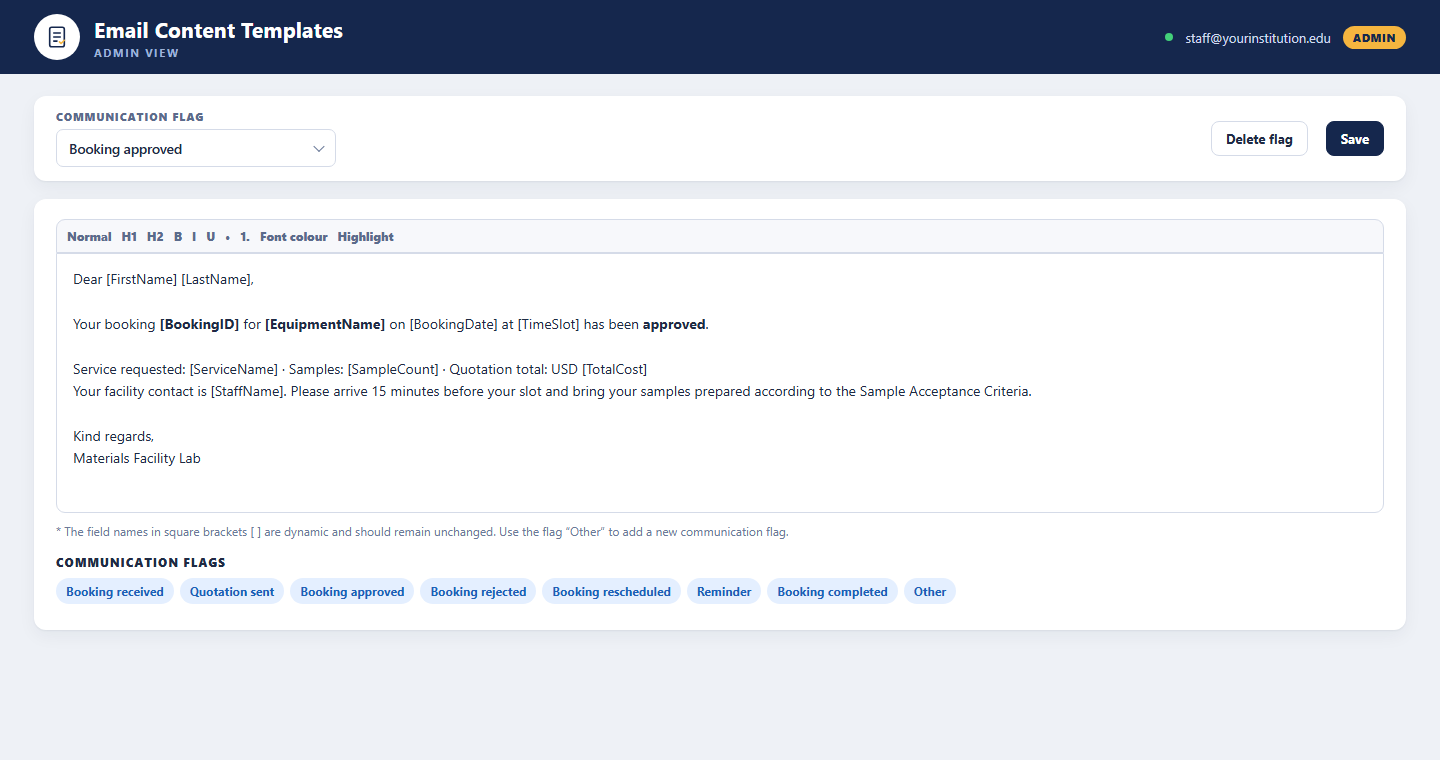Insert a numbered list

tap(245, 237)
